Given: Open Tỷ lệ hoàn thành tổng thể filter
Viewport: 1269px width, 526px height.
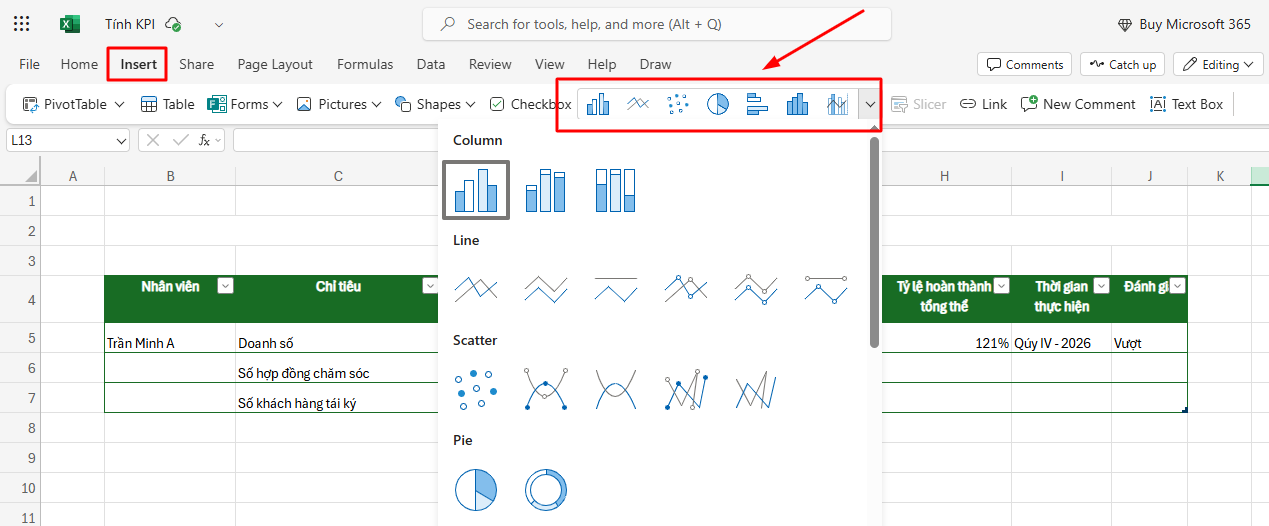Looking at the screenshot, I should 1001,286.
